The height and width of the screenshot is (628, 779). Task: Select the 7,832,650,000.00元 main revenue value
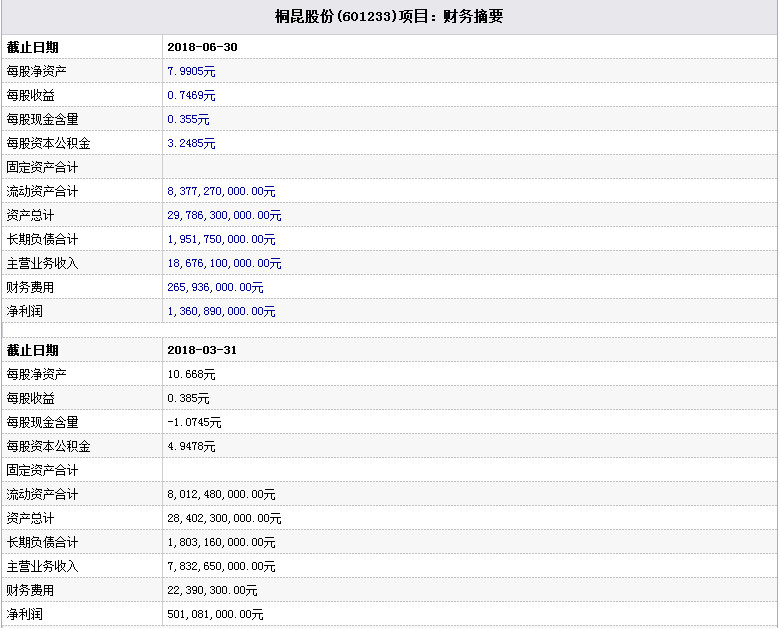click(x=221, y=566)
